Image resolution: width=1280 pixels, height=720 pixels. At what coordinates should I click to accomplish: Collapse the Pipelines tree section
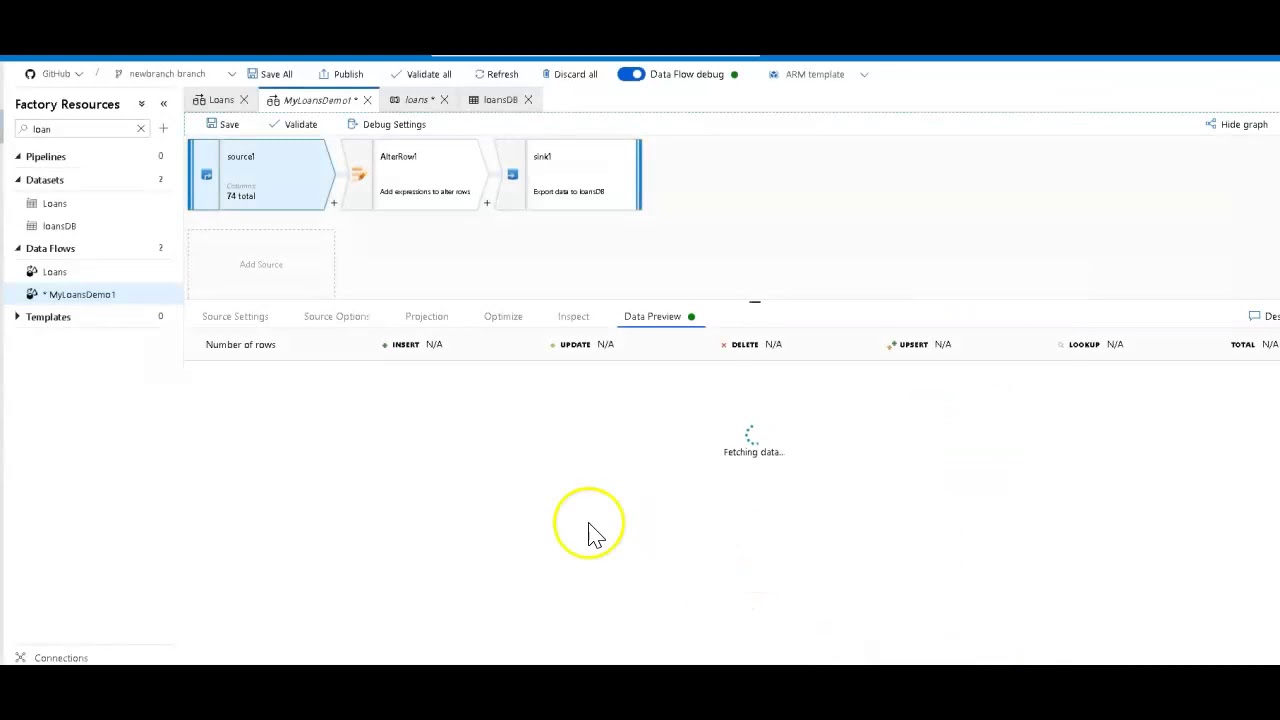[18, 157]
